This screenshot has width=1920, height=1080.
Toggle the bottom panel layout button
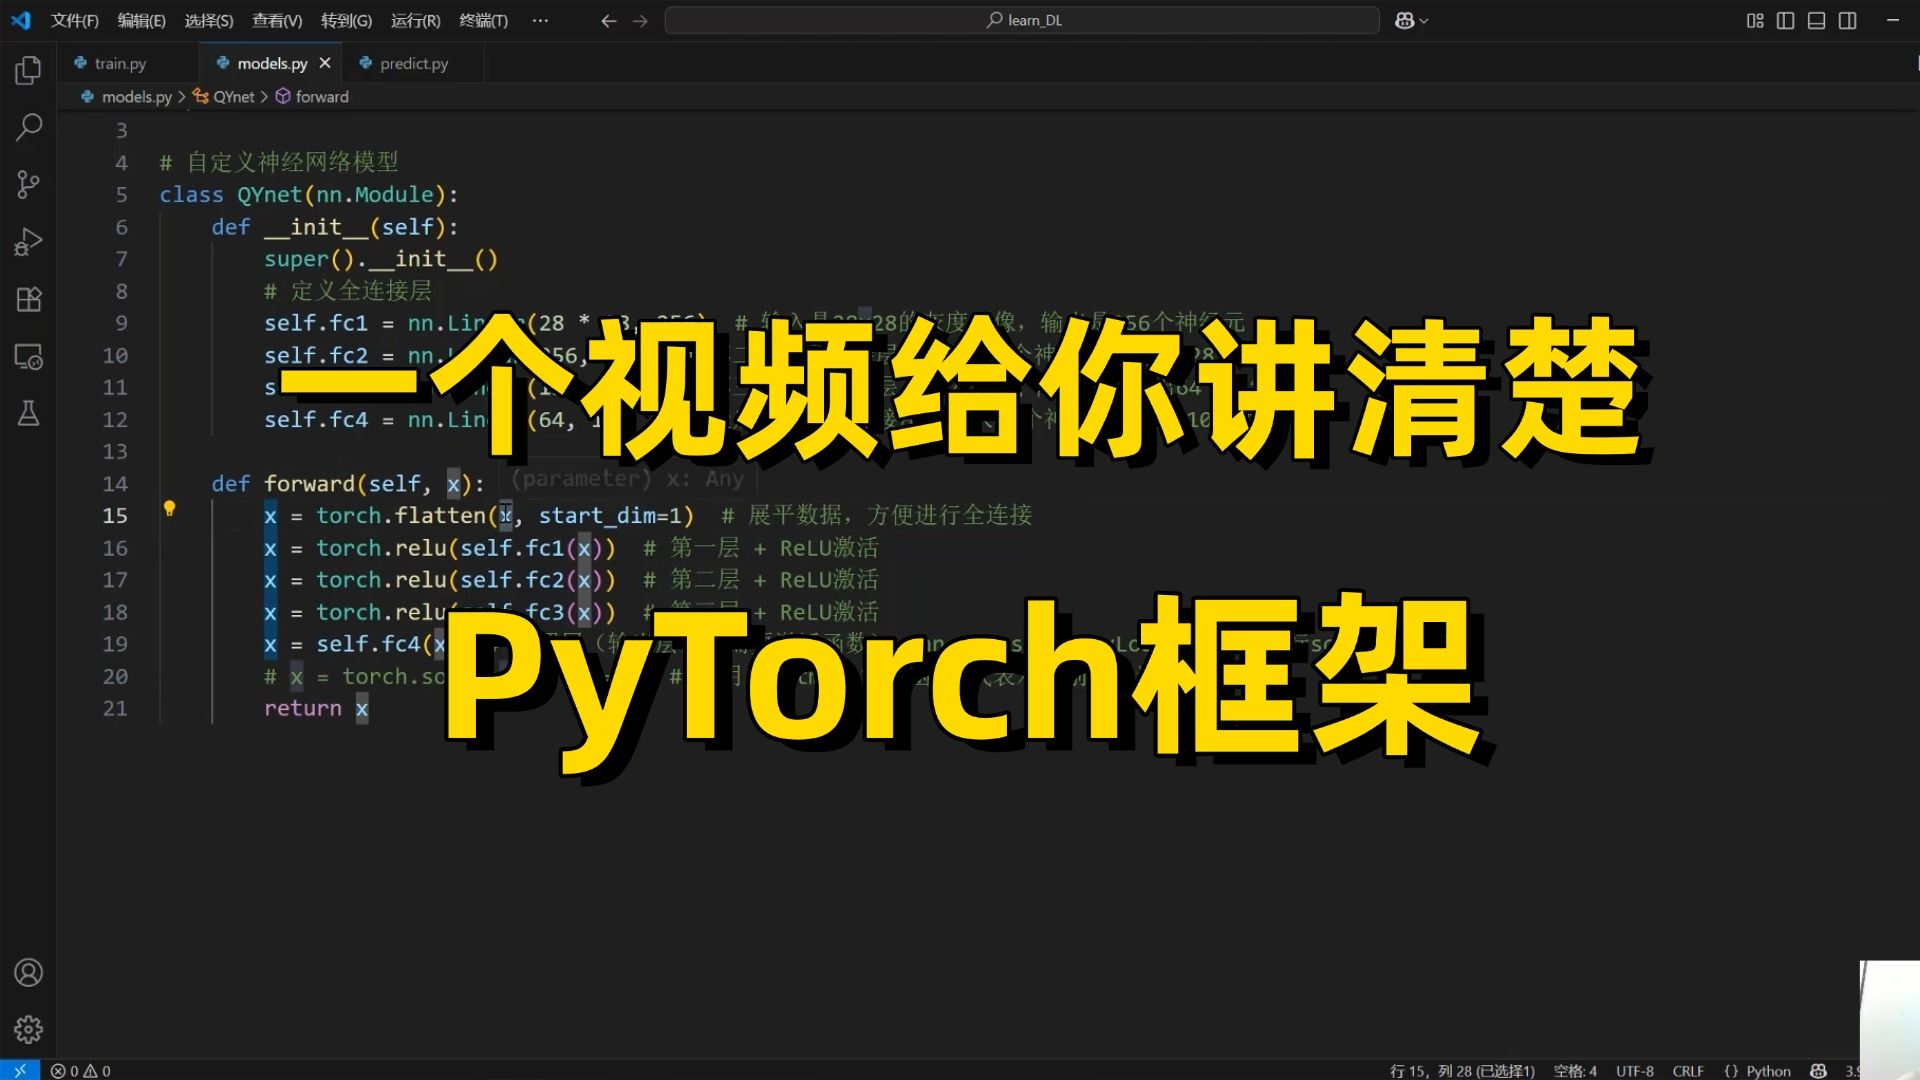(1816, 20)
